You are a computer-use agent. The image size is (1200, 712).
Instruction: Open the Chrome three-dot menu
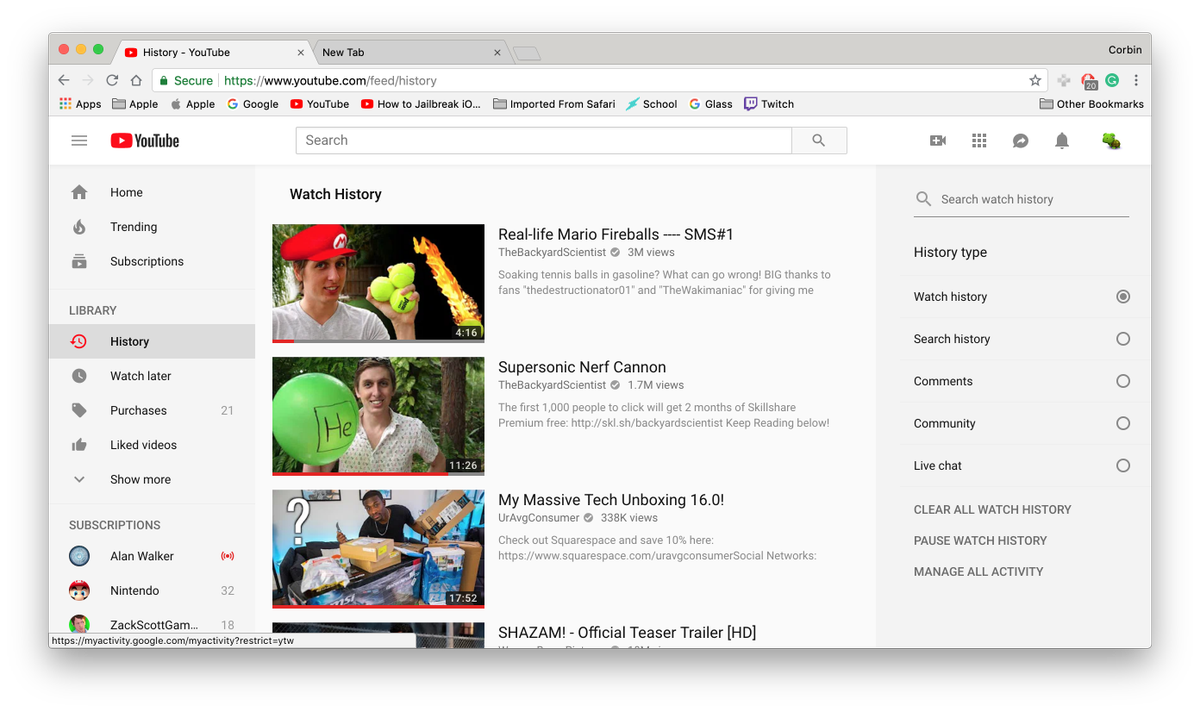[x=1135, y=80]
